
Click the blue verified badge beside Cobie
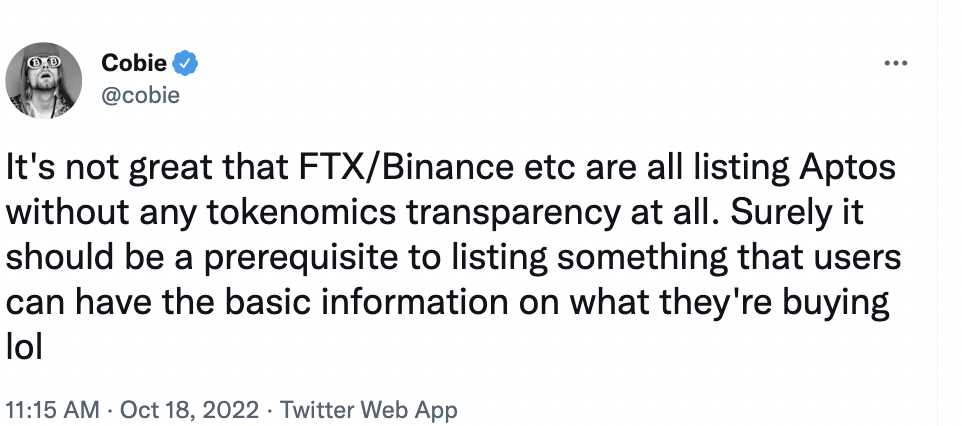[186, 64]
